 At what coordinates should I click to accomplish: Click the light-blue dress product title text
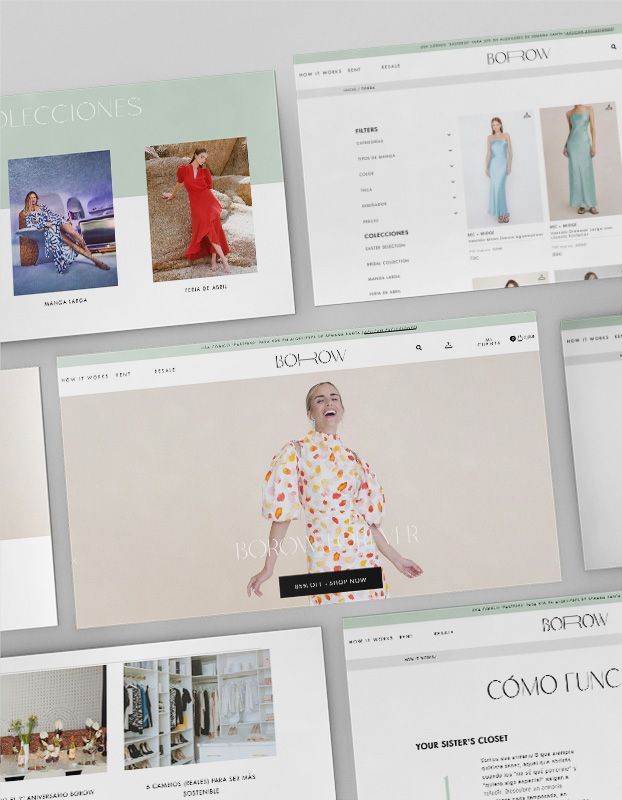click(505, 237)
